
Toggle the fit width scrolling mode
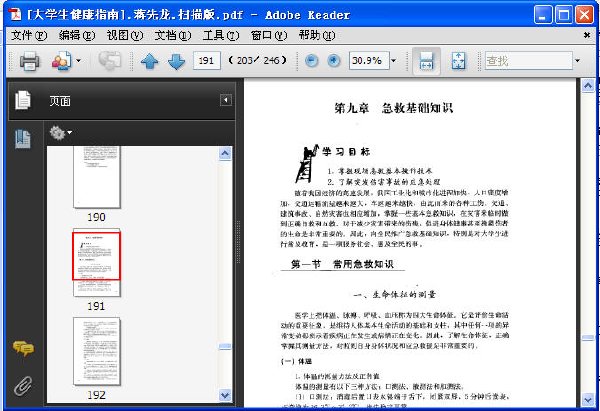click(x=426, y=61)
